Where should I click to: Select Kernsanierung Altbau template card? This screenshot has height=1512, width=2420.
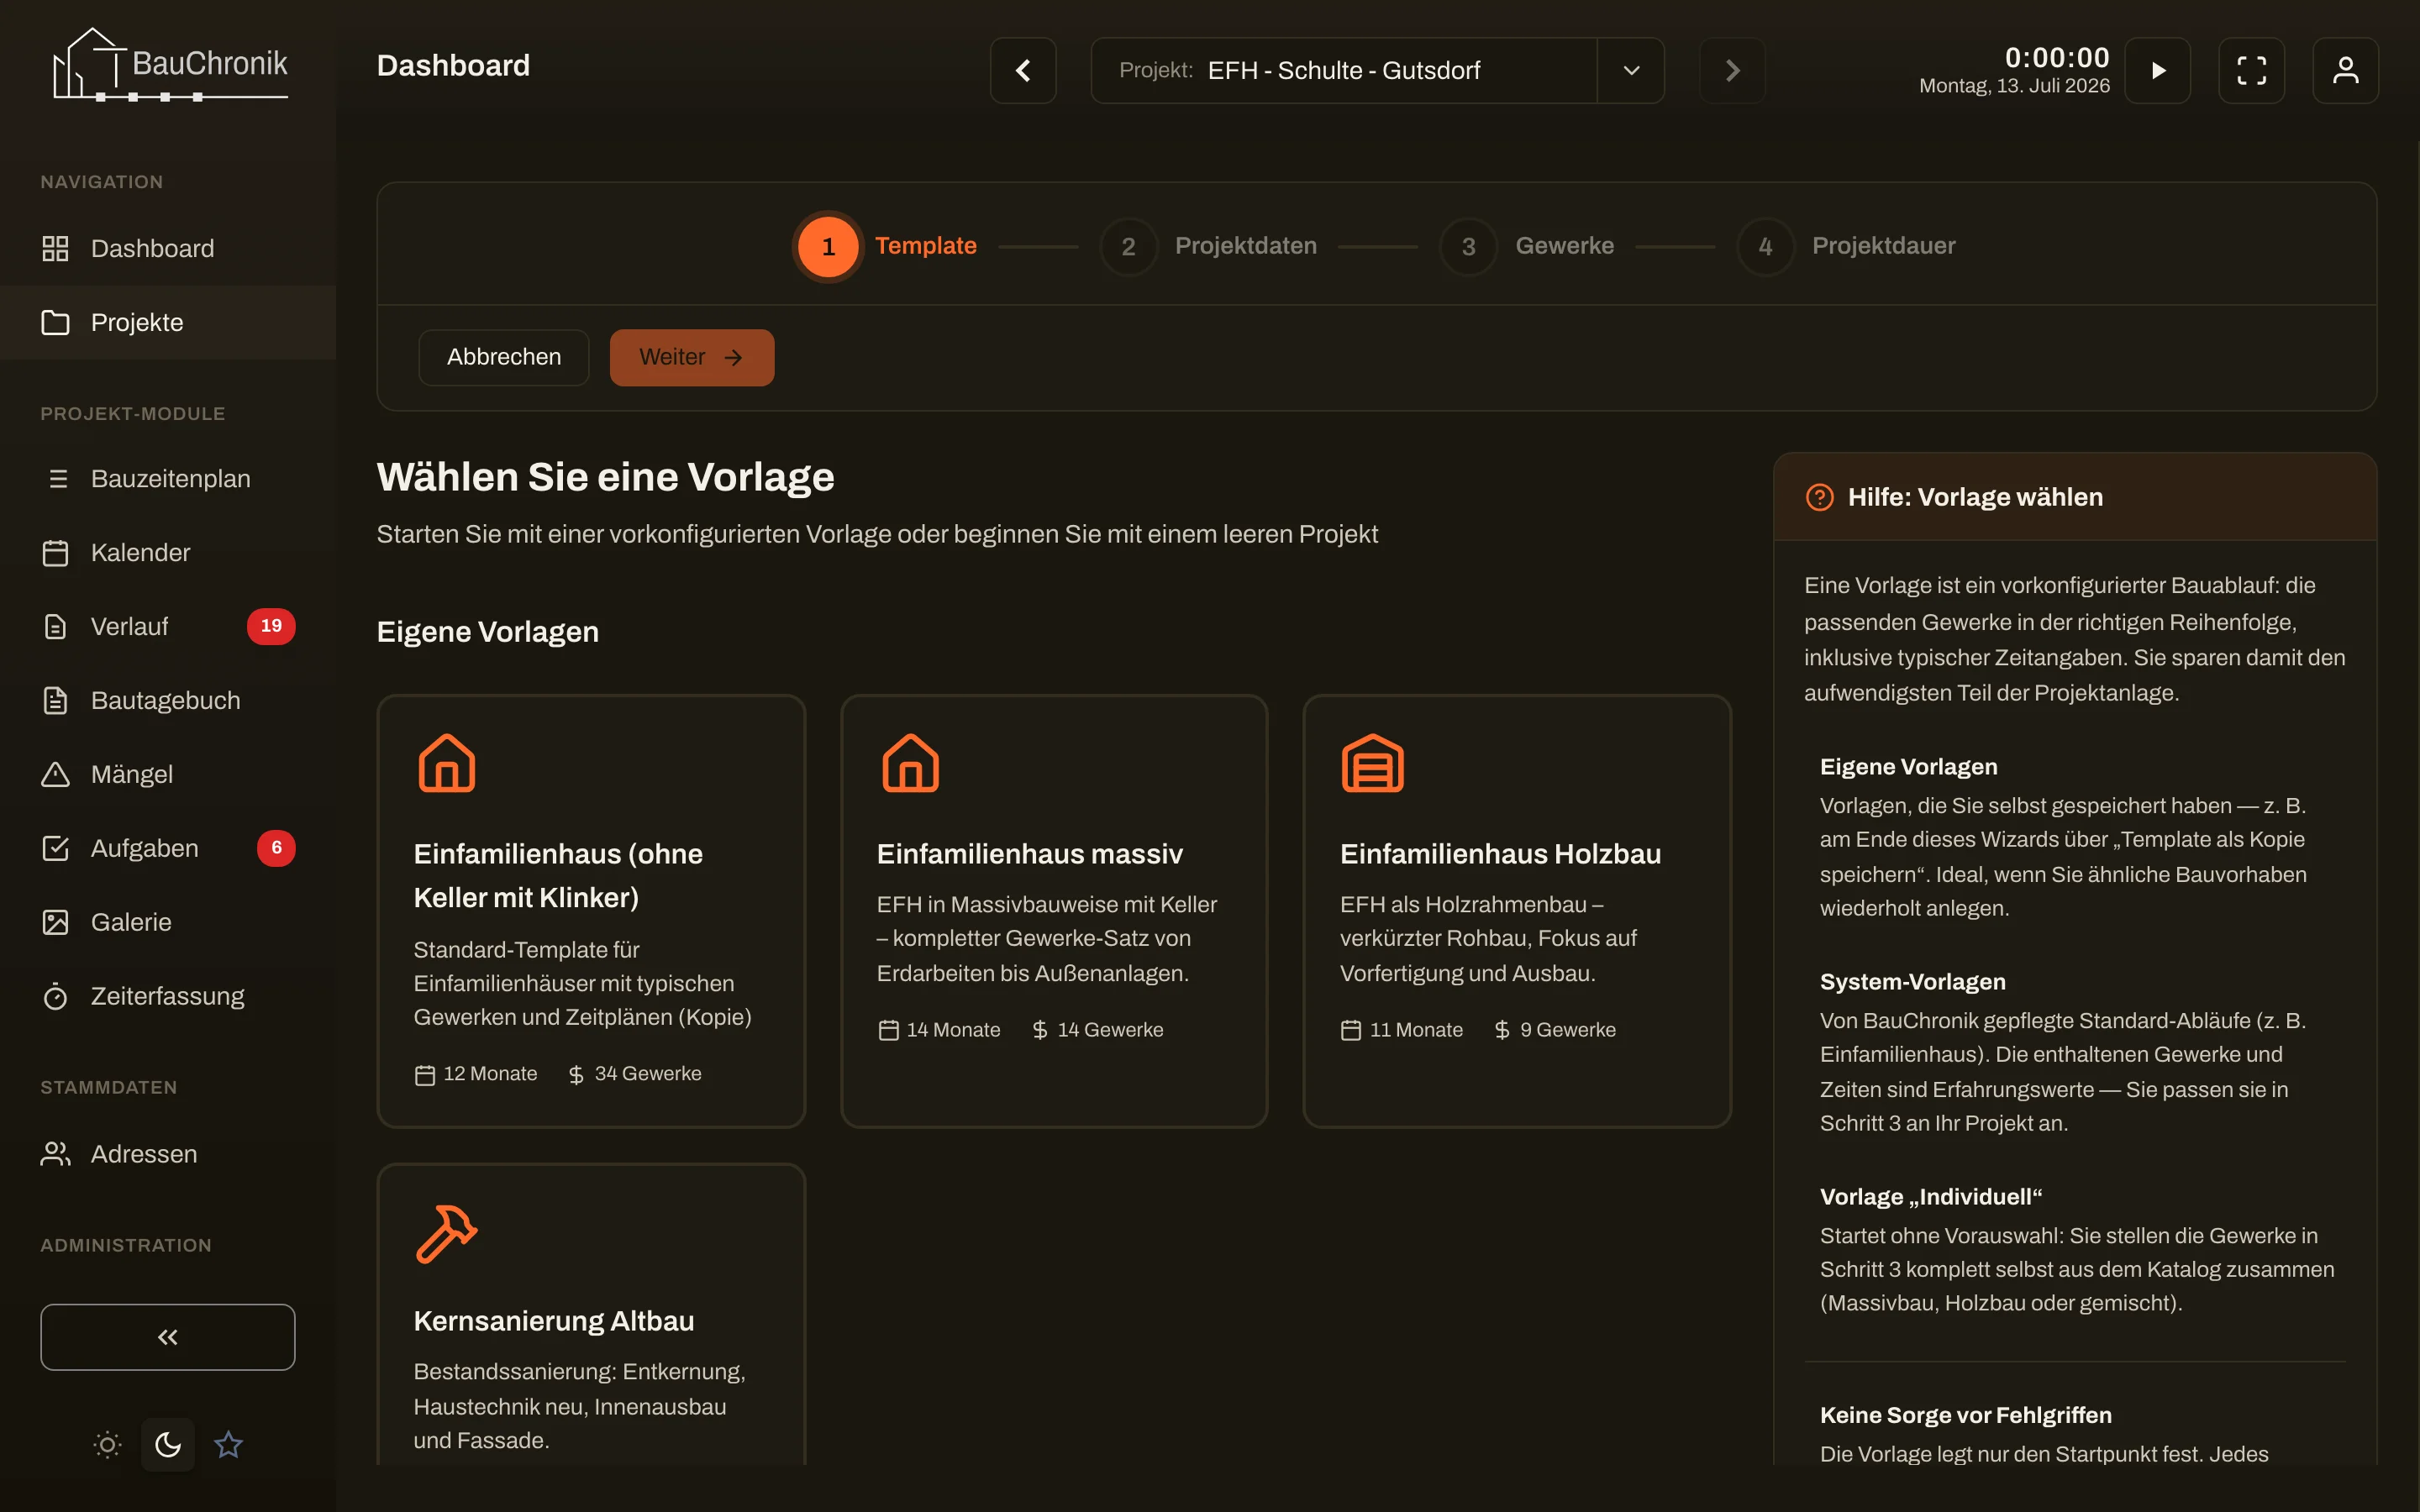(x=591, y=1315)
